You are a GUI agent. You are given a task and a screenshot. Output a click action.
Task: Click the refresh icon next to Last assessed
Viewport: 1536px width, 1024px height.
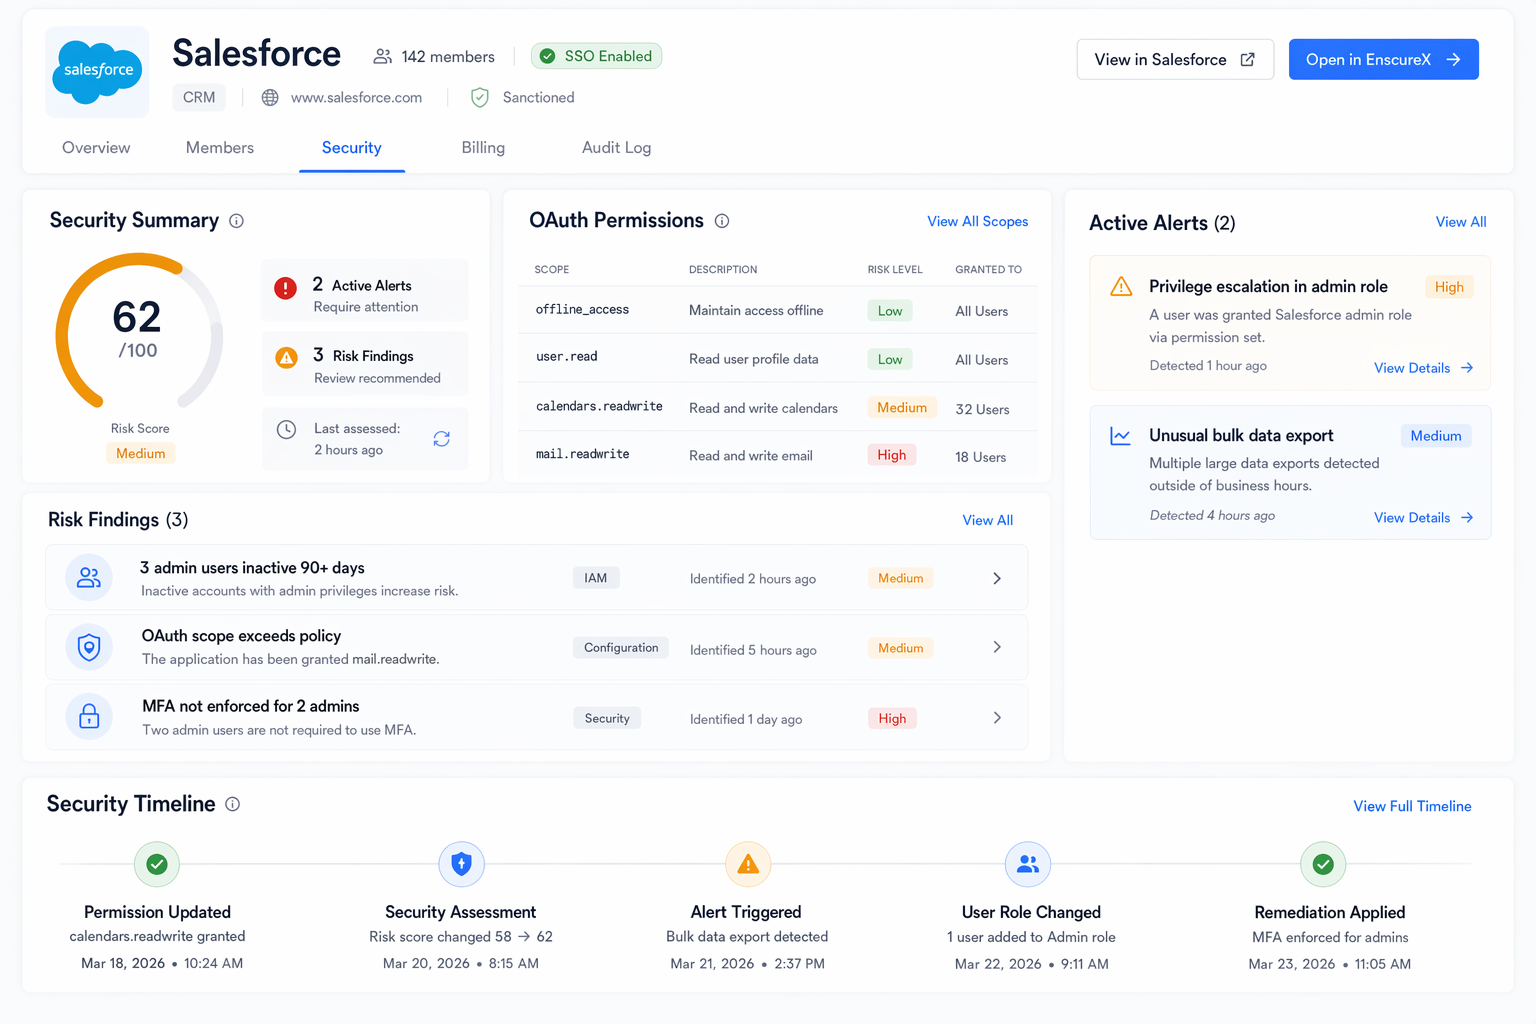pyautogui.click(x=441, y=439)
